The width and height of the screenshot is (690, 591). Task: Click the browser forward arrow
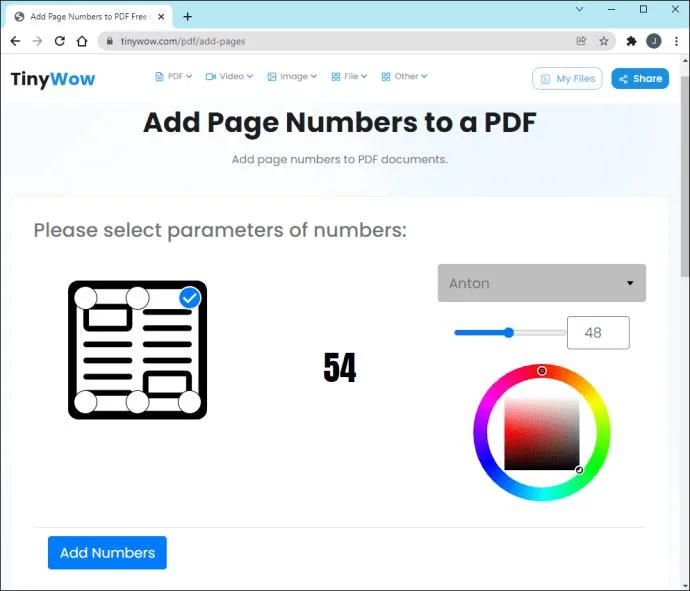click(37, 41)
